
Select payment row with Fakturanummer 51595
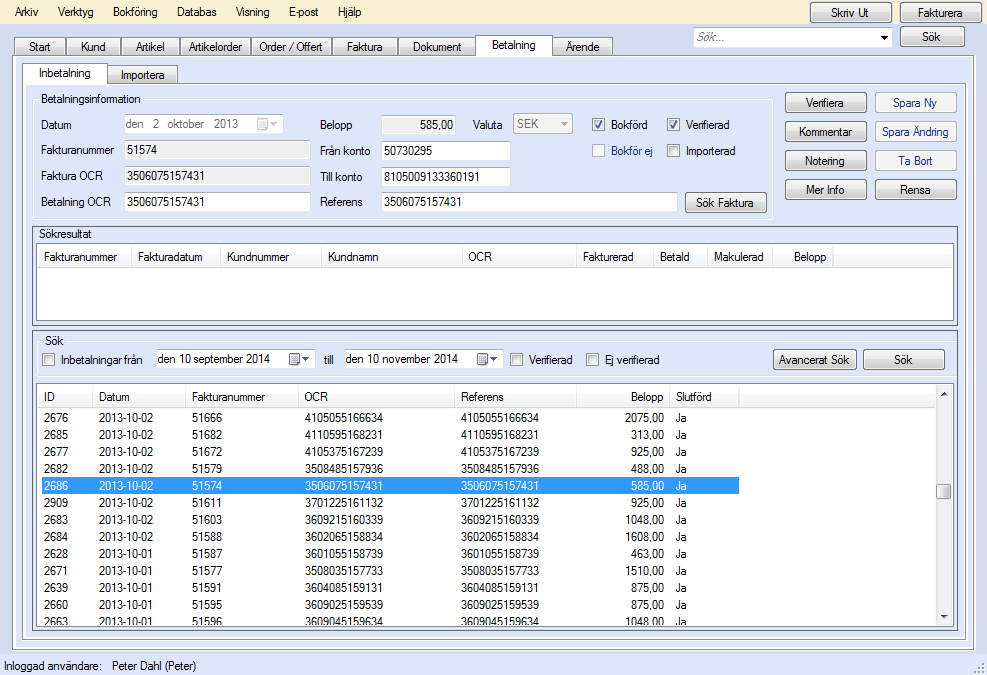pos(390,605)
